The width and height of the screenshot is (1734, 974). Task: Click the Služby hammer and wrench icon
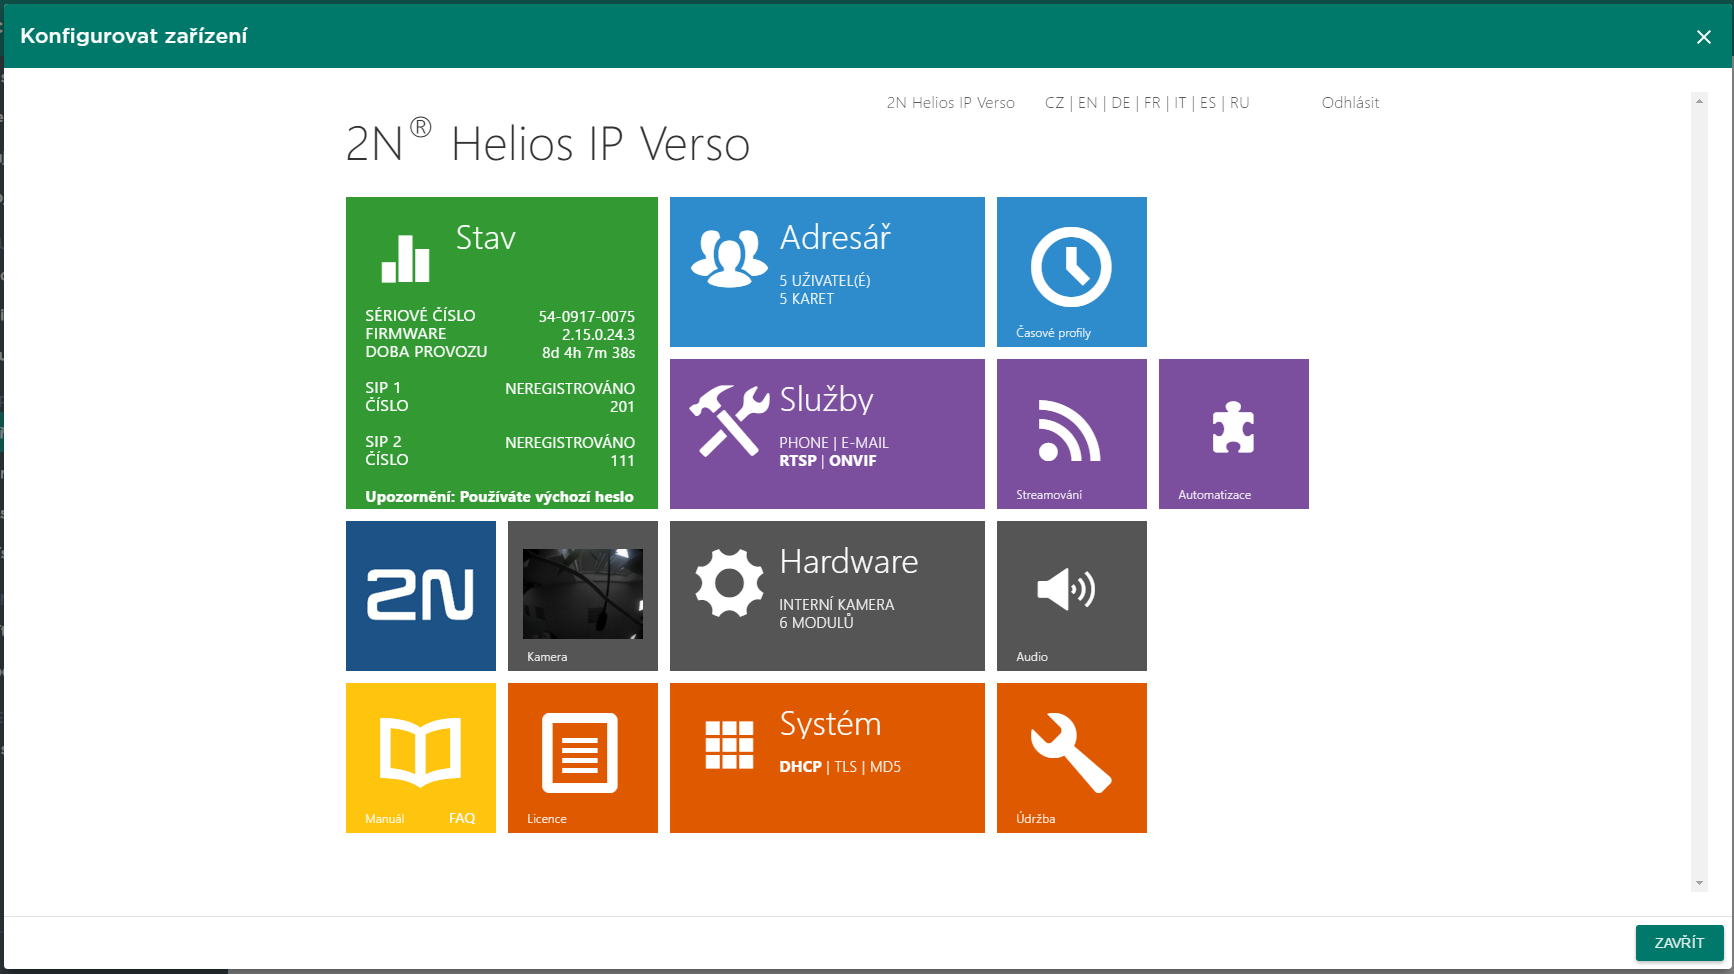729,420
